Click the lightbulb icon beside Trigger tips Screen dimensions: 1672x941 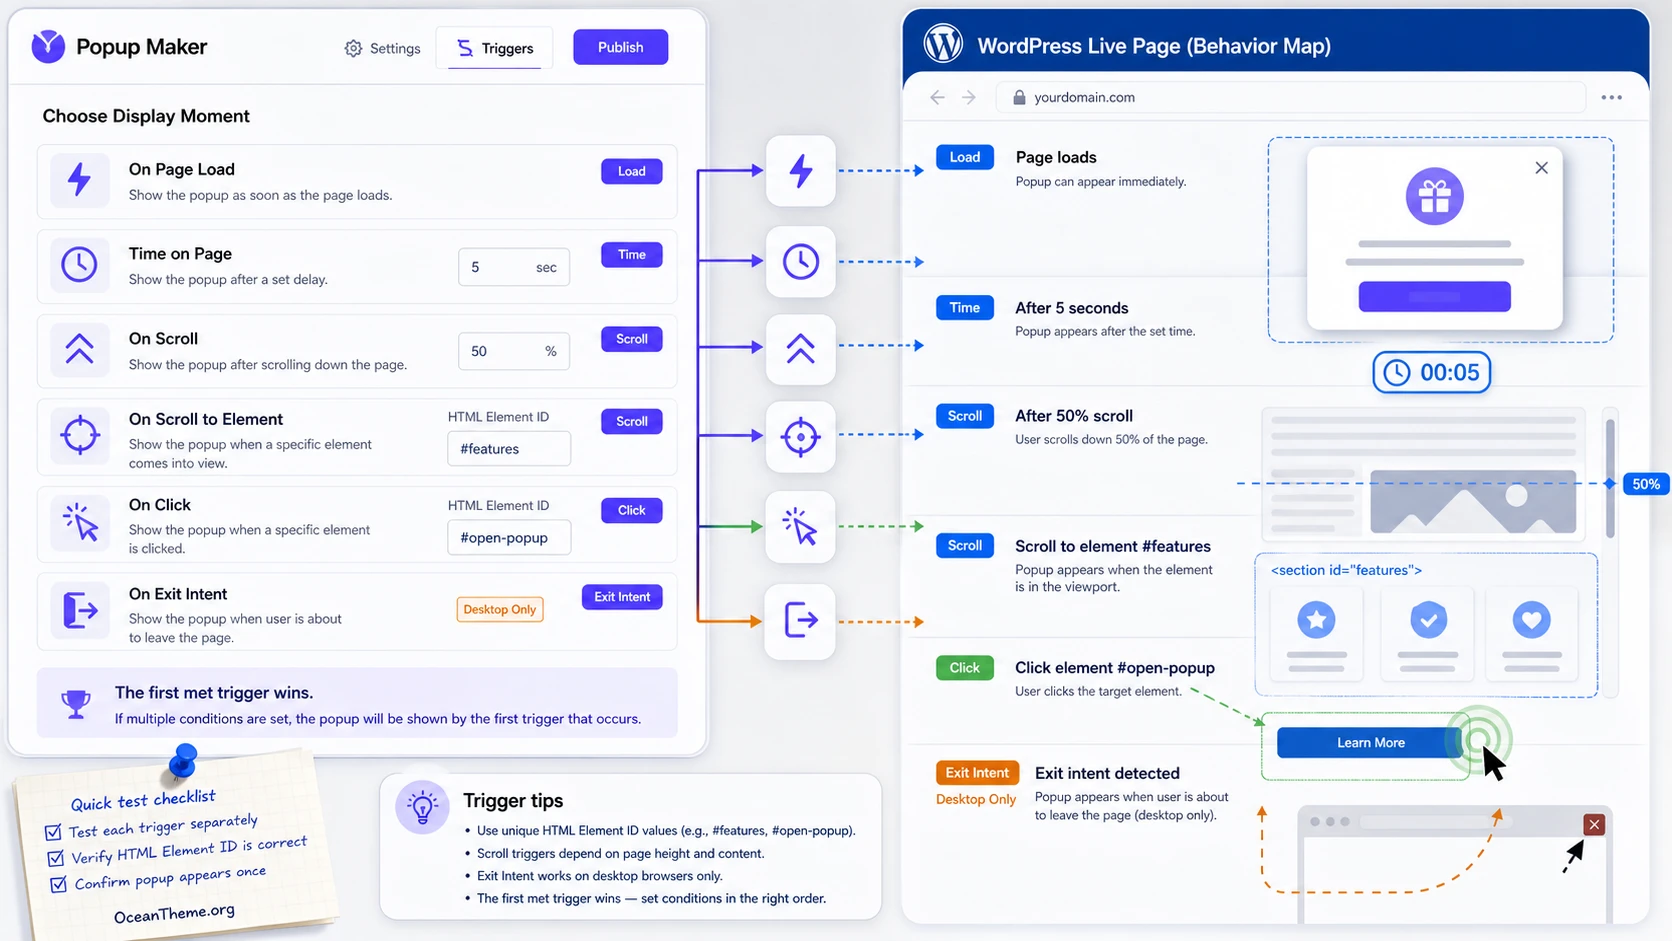(x=422, y=807)
